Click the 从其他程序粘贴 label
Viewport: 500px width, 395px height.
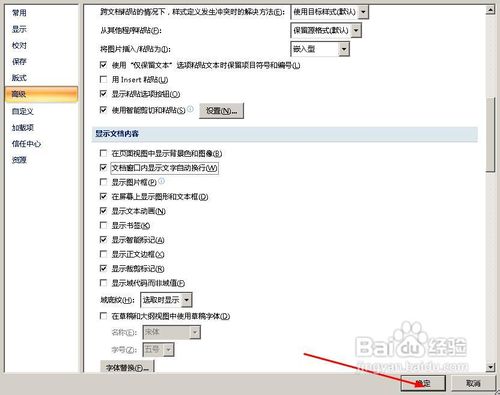[131, 31]
